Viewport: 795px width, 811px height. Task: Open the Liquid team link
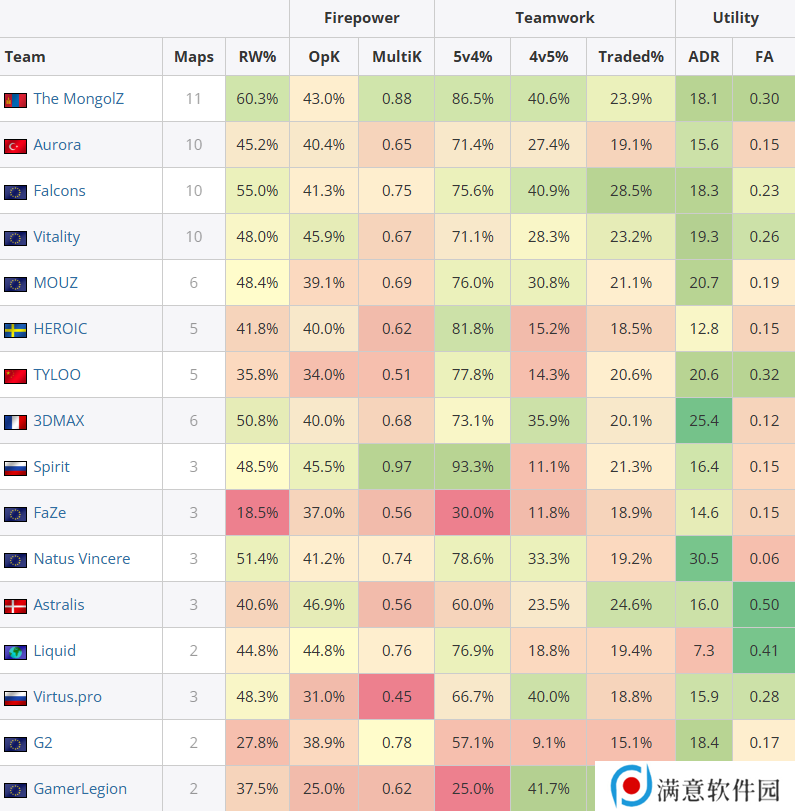54,651
